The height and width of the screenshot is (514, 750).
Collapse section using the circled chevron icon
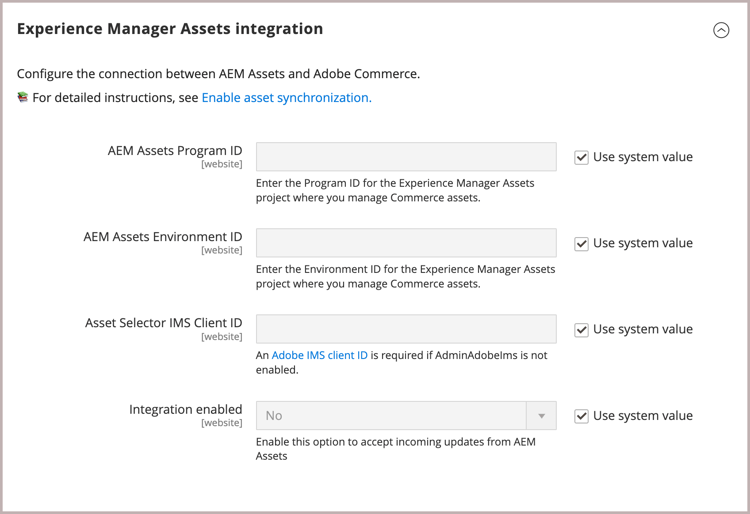pyautogui.click(x=721, y=30)
